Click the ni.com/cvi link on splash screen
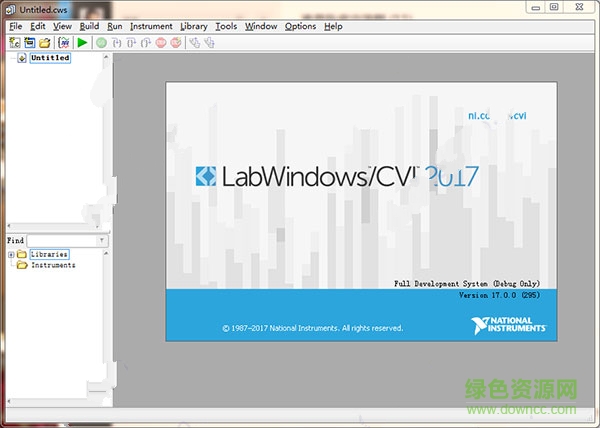This screenshot has width=600, height=428. (497, 116)
